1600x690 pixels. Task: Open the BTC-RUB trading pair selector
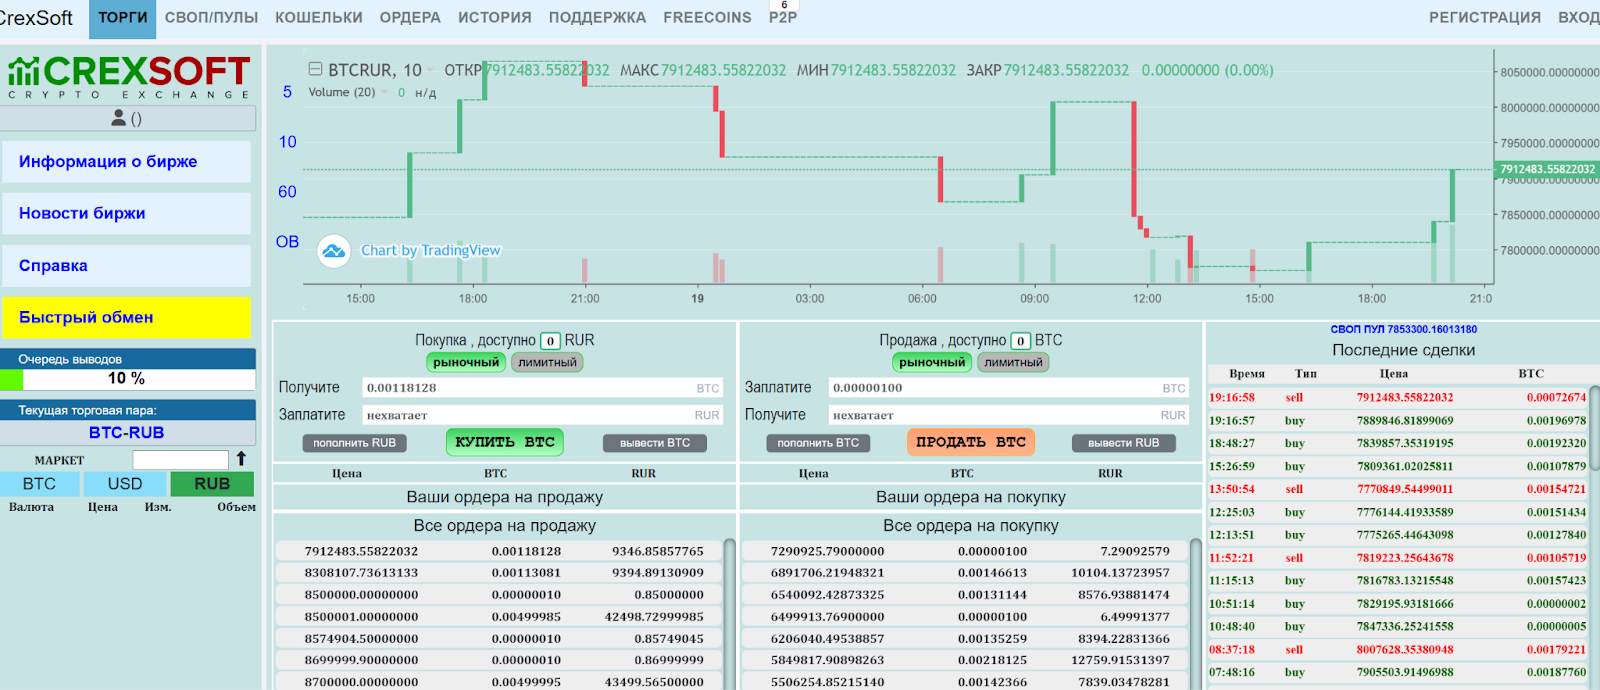point(127,433)
